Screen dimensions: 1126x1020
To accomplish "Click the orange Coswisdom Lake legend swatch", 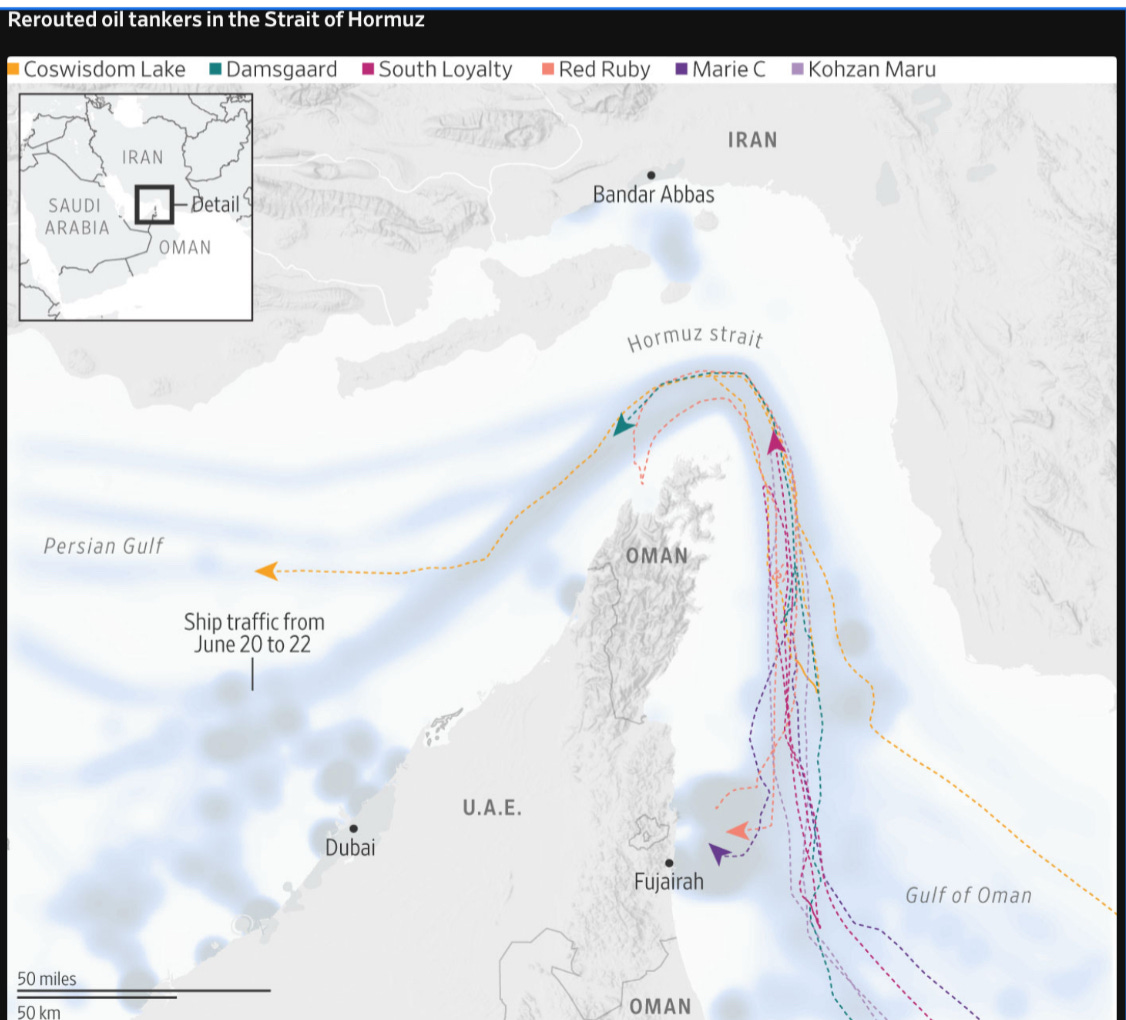I will (x=13, y=69).
